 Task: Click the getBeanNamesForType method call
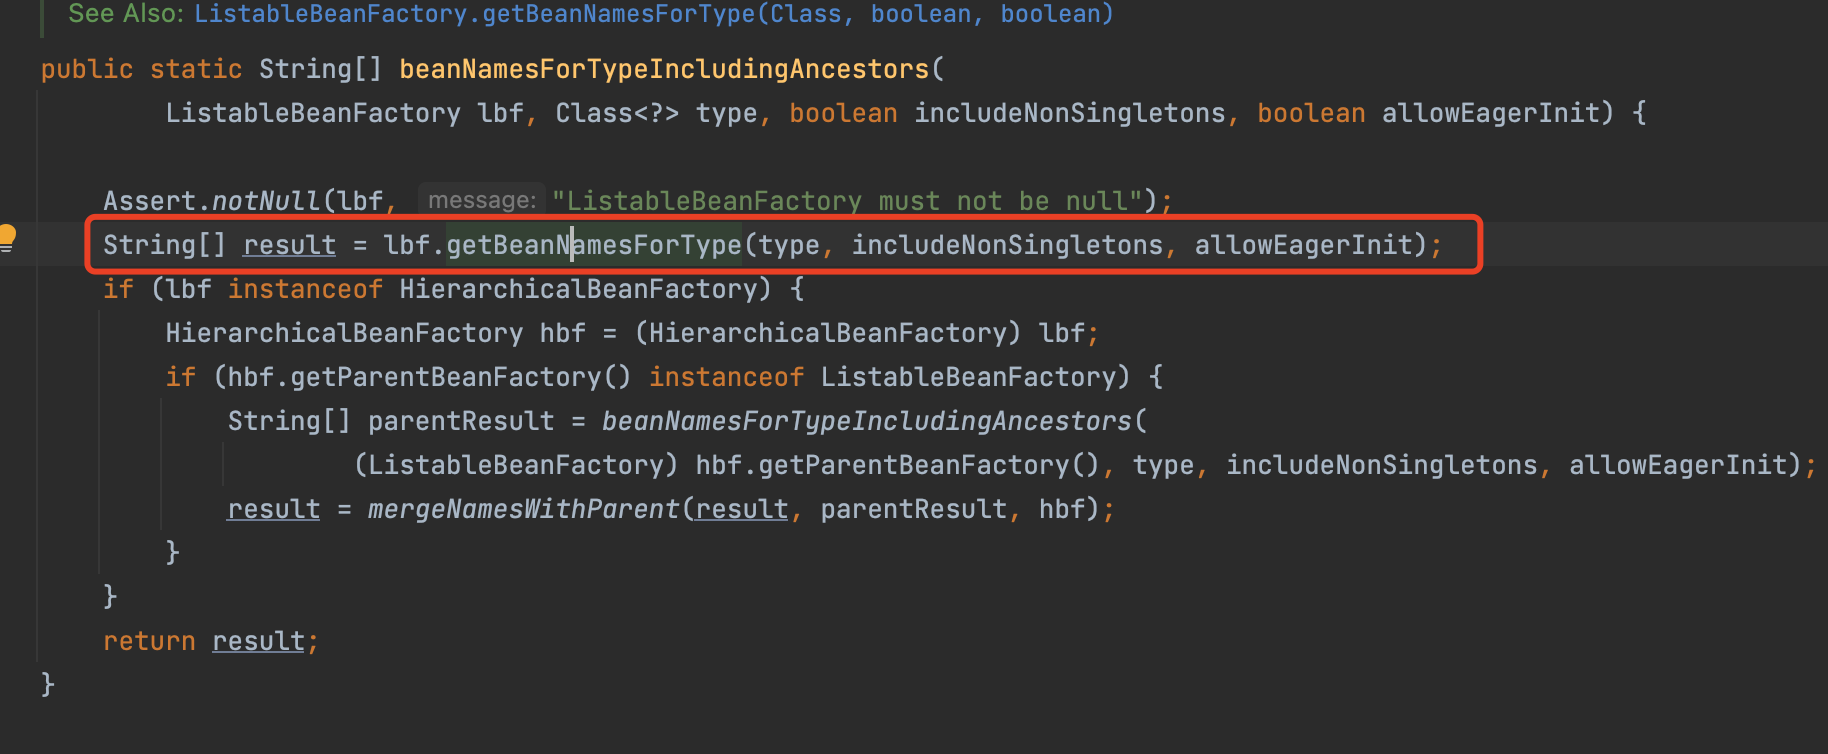594,245
